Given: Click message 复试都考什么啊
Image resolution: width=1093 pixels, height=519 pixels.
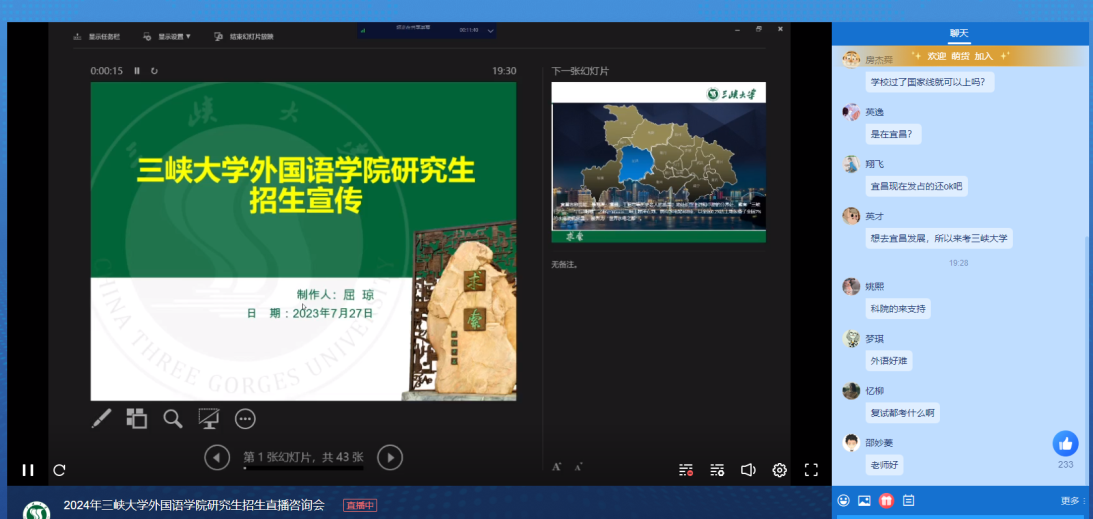Looking at the screenshot, I should pos(903,412).
